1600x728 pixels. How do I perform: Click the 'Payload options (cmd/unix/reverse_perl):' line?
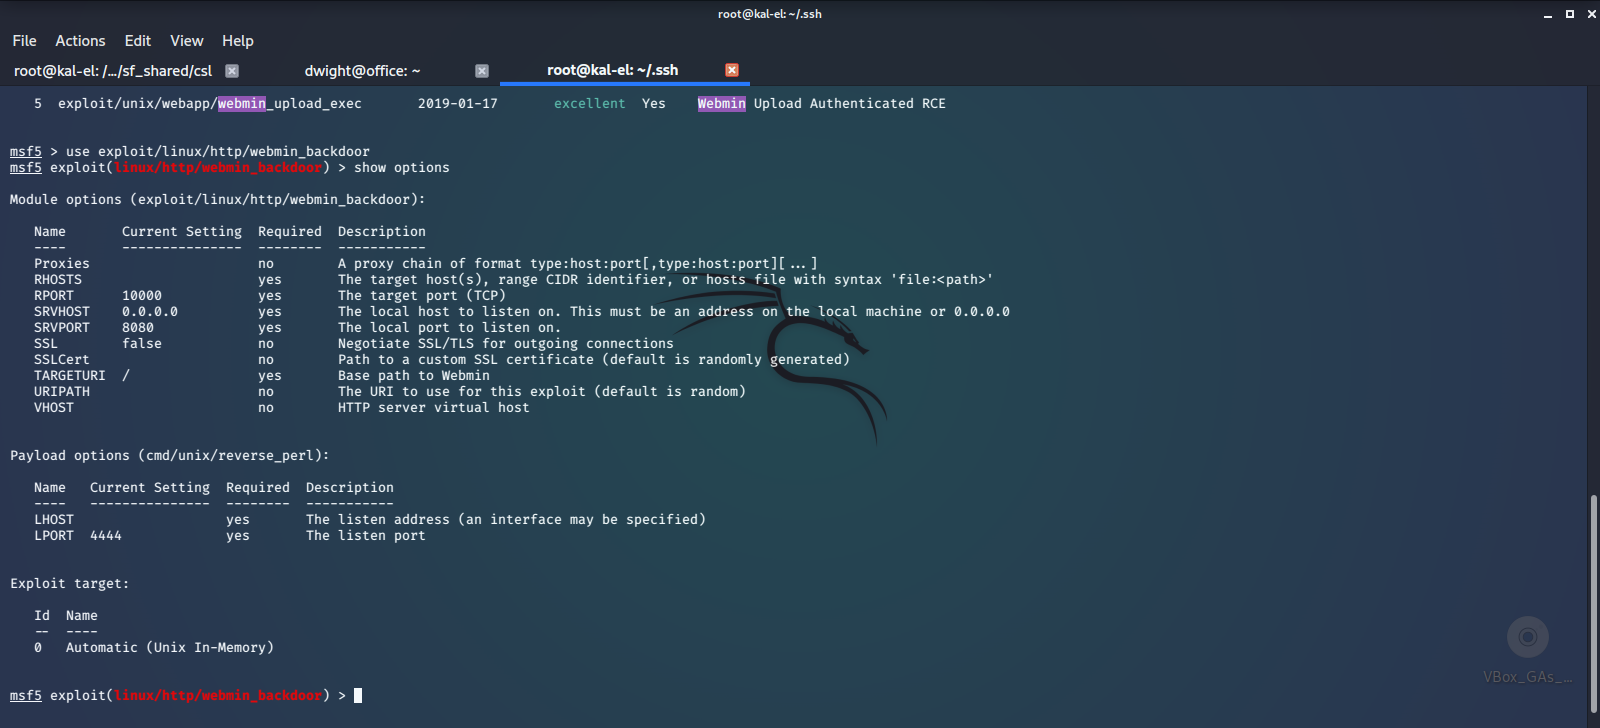170,456
